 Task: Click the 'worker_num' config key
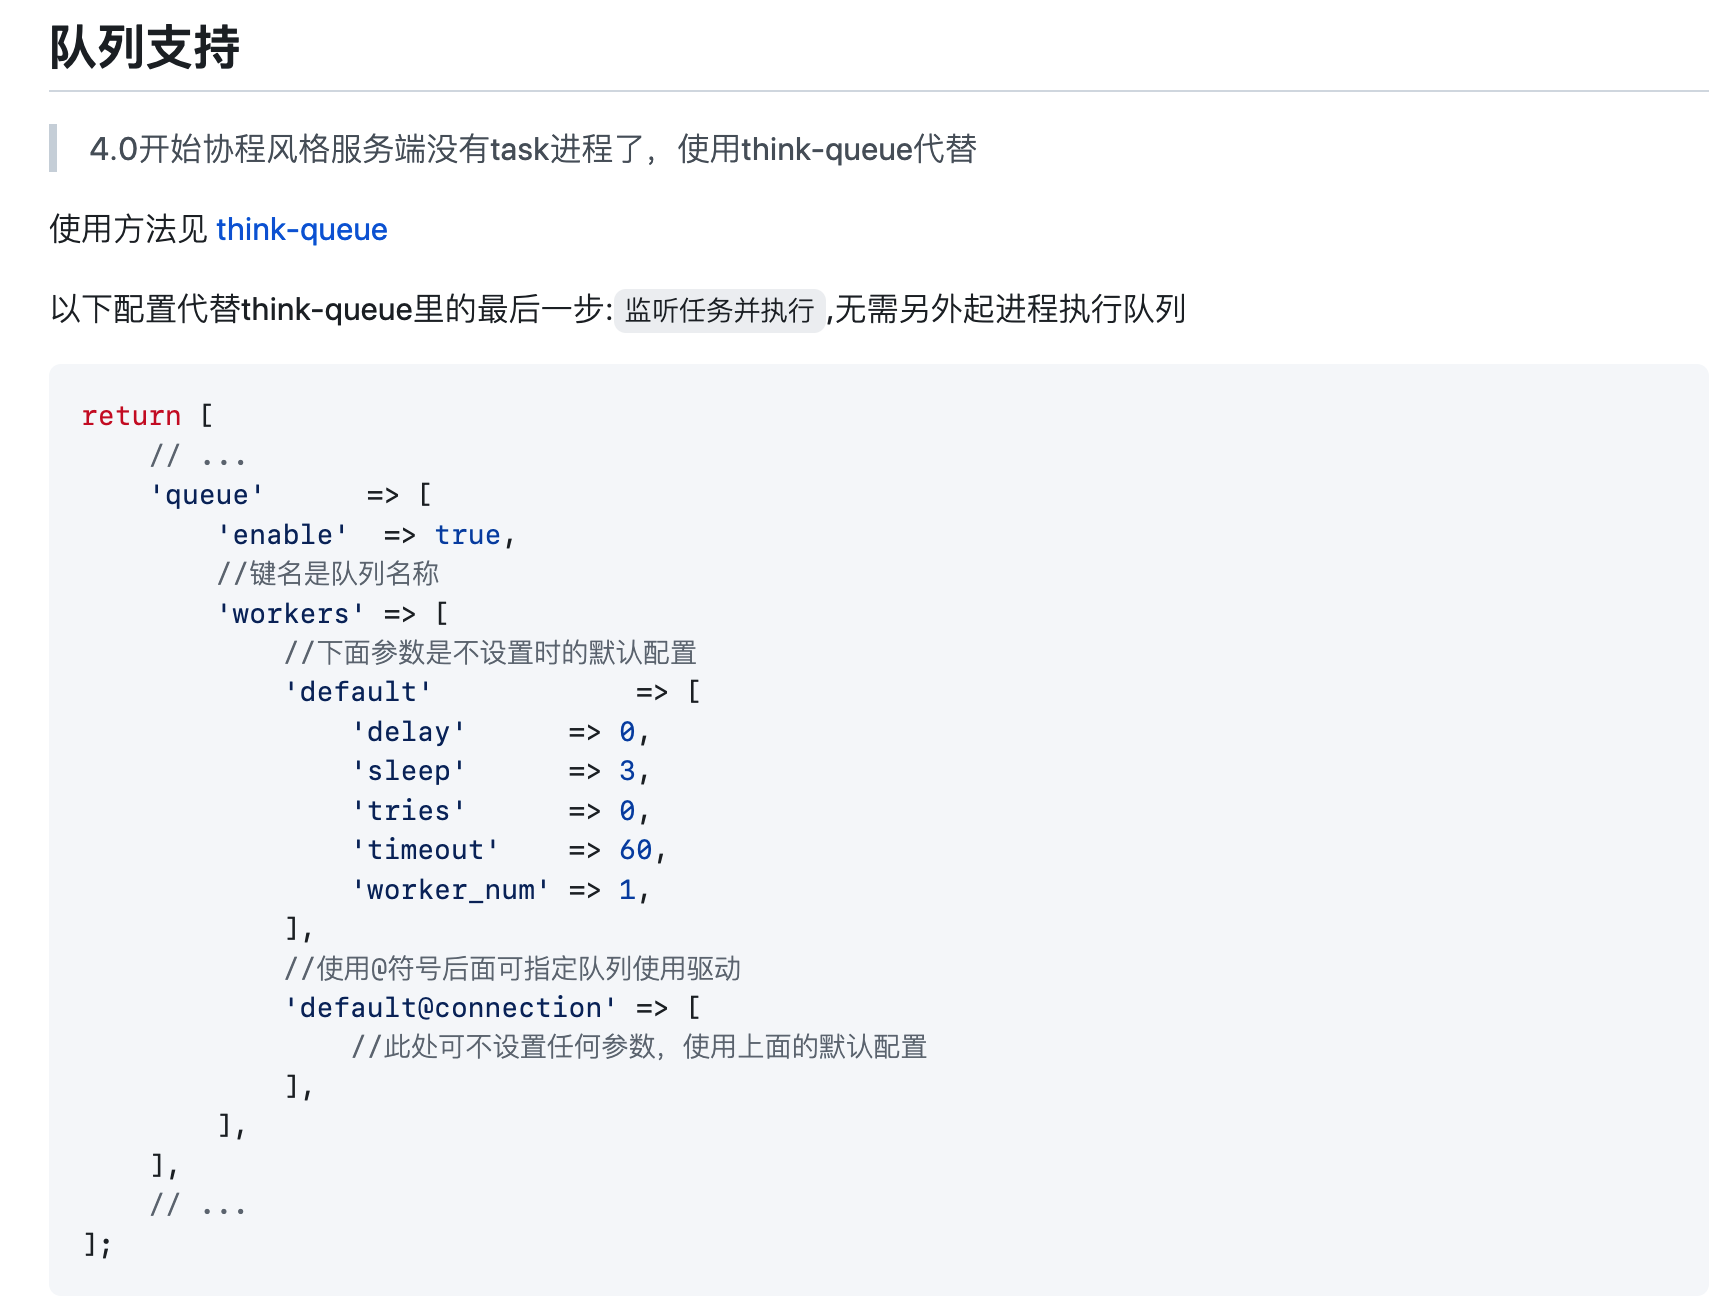[450, 890]
